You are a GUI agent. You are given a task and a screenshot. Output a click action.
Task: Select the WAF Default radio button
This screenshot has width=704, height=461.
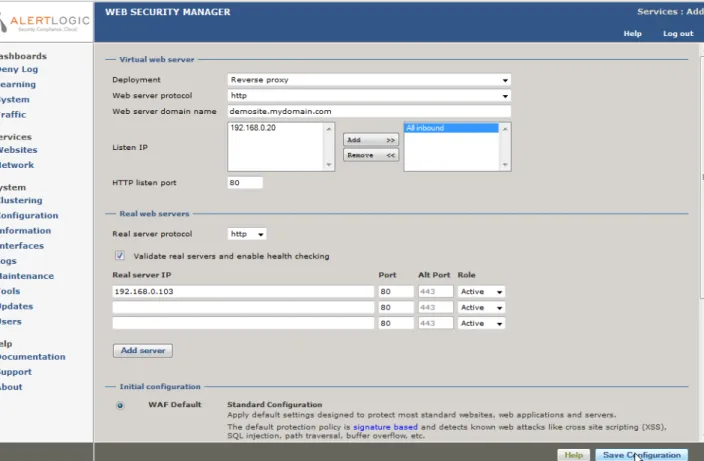tap(120, 405)
